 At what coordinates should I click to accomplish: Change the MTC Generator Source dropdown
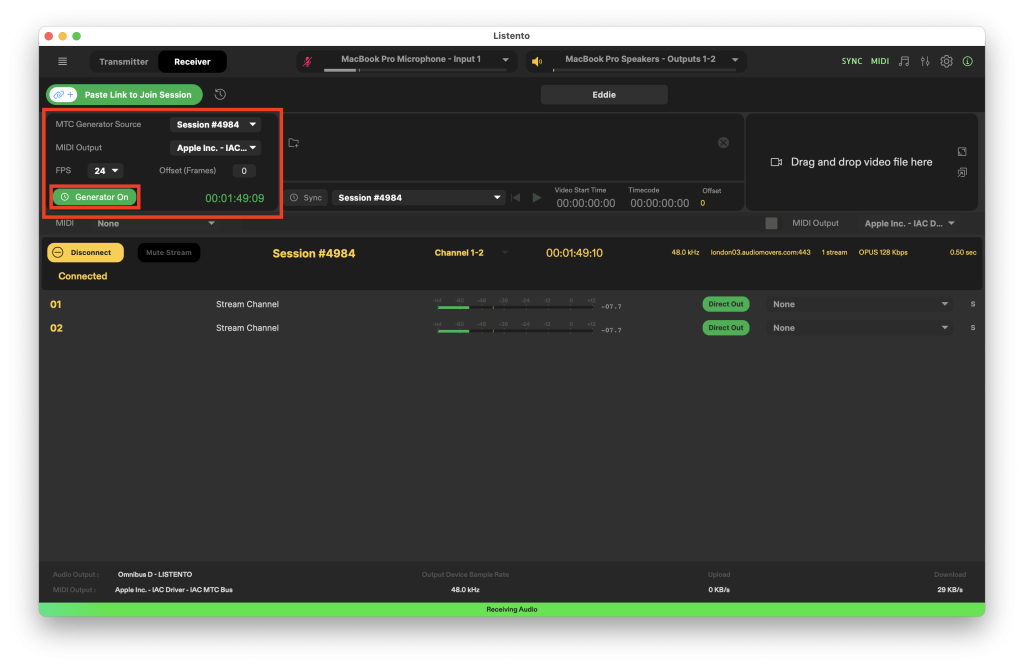pyautogui.click(x=216, y=125)
